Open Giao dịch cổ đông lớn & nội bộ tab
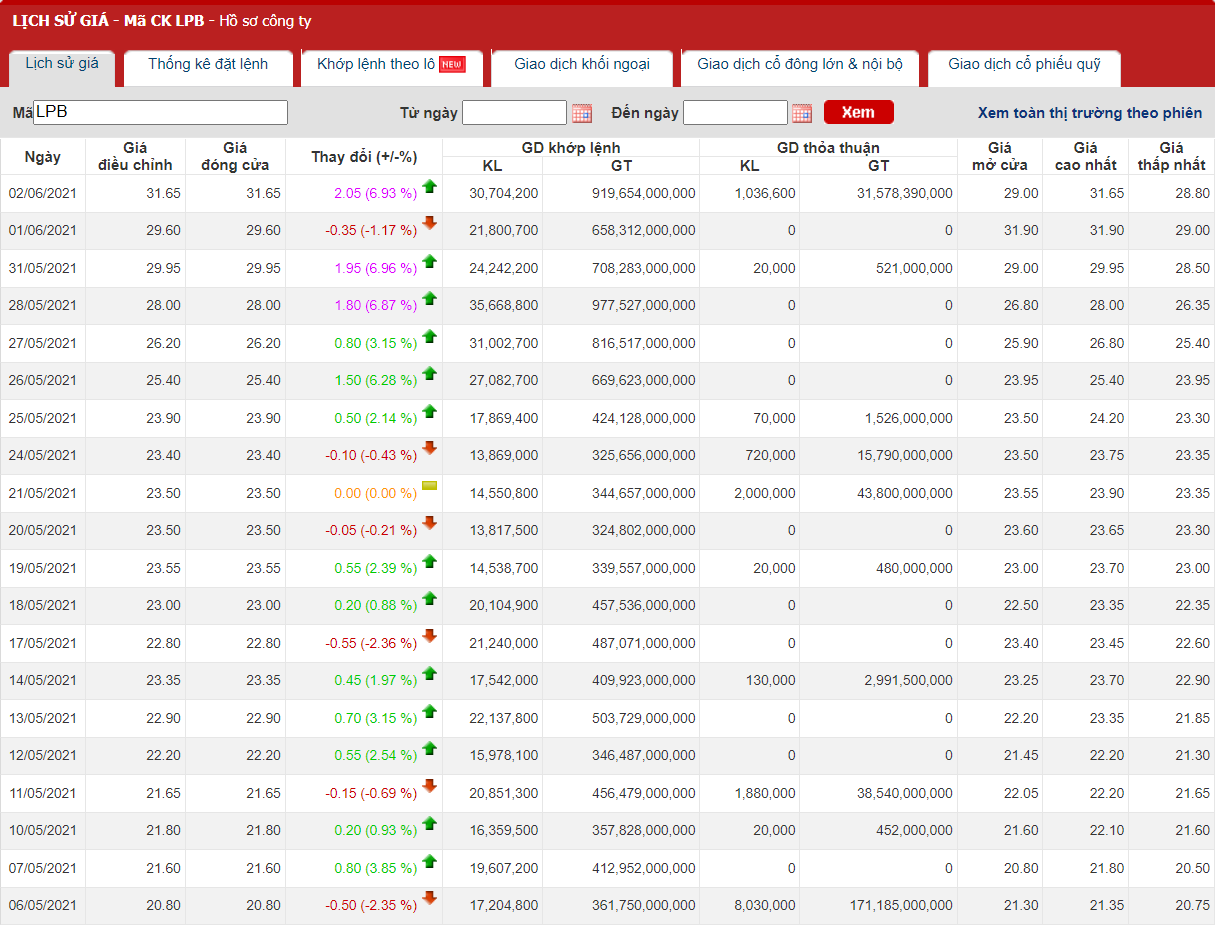This screenshot has width=1216, height=926. [x=800, y=64]
